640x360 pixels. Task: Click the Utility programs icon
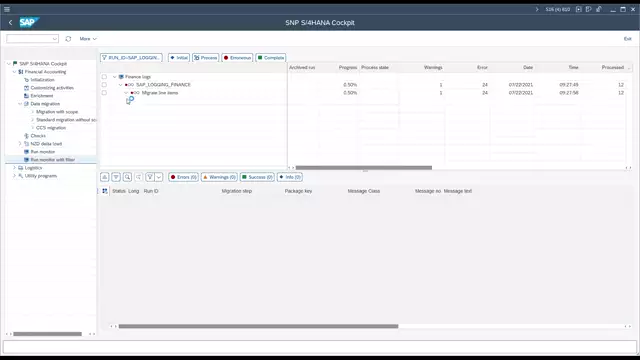(21, 176)
